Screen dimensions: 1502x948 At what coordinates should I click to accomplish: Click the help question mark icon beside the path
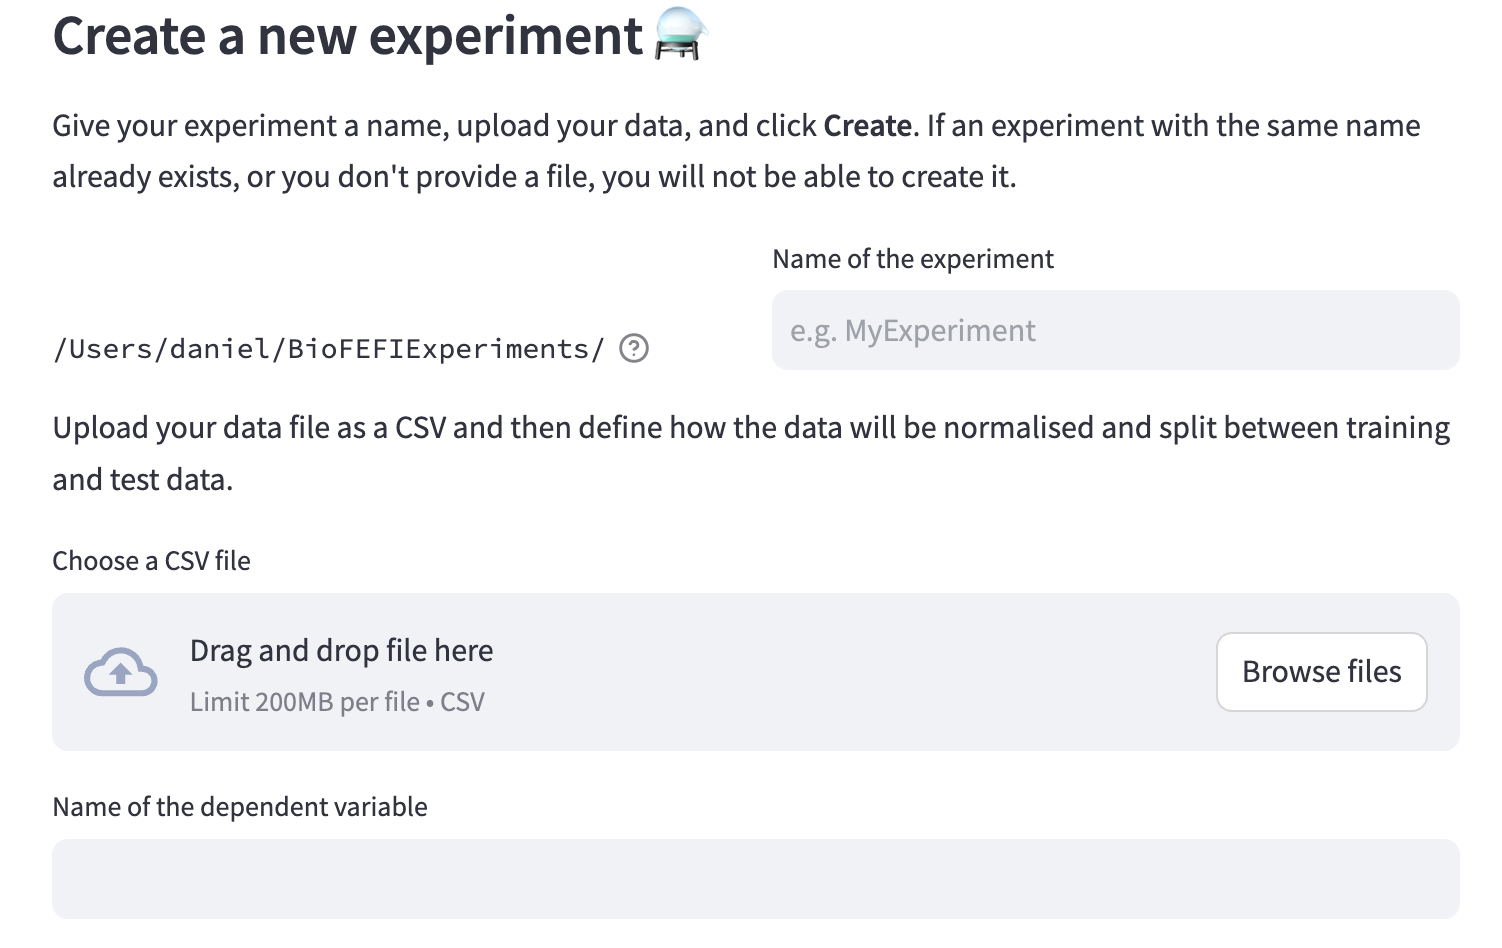tap(633, 349)
